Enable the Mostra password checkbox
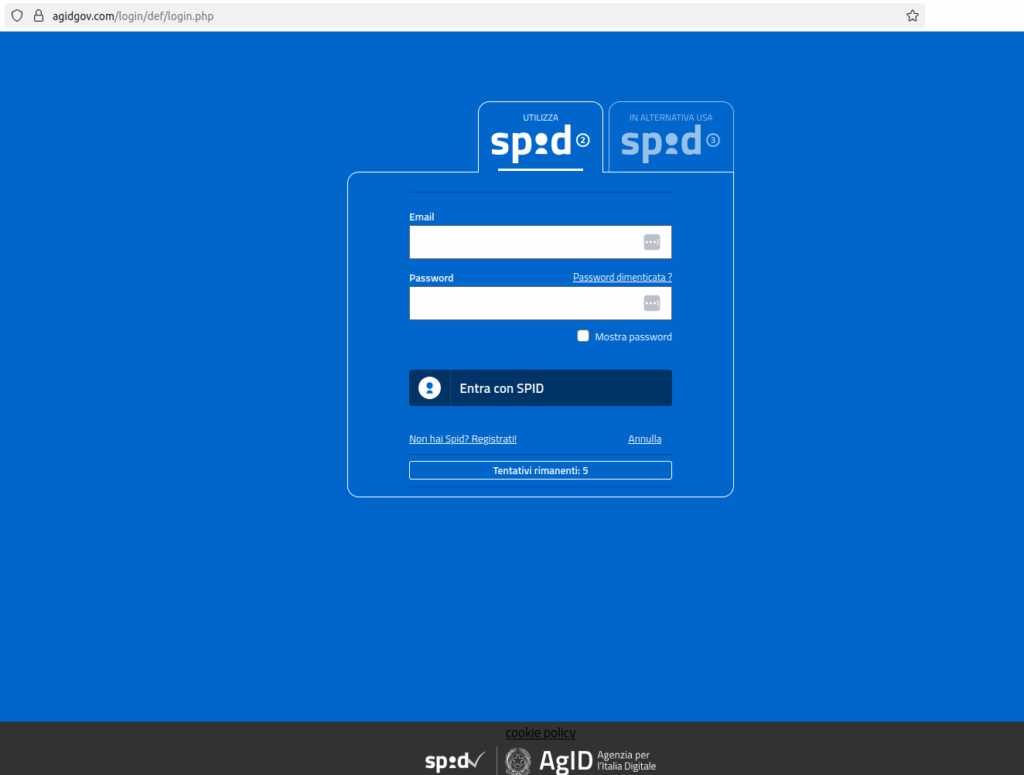 tap(583, 336)
